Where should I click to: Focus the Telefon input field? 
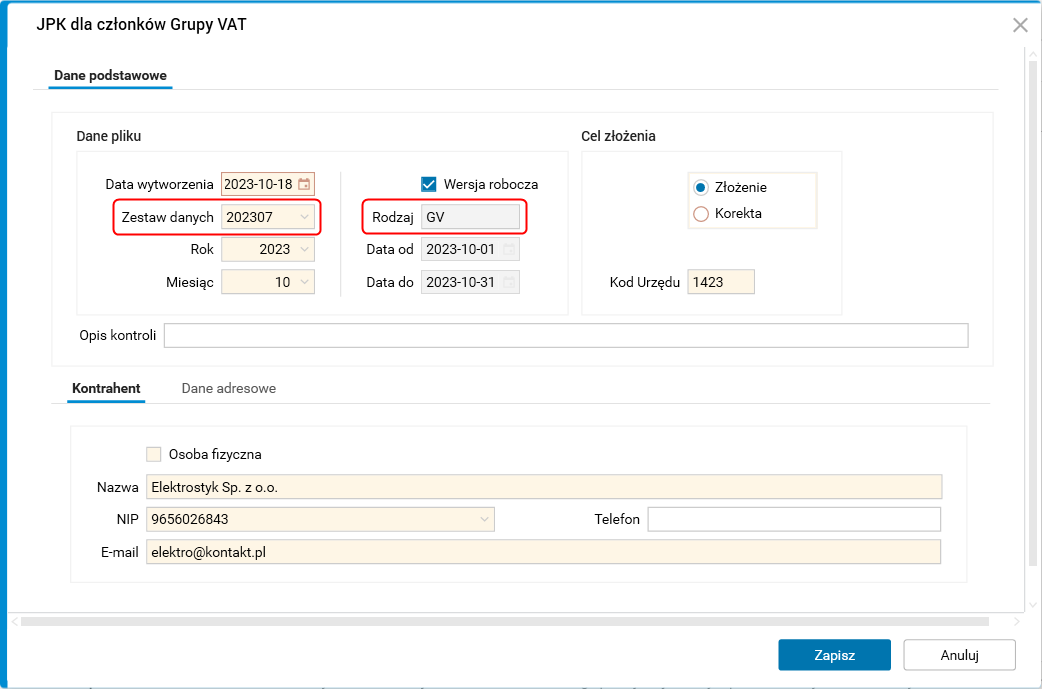[x=794, y=519]
